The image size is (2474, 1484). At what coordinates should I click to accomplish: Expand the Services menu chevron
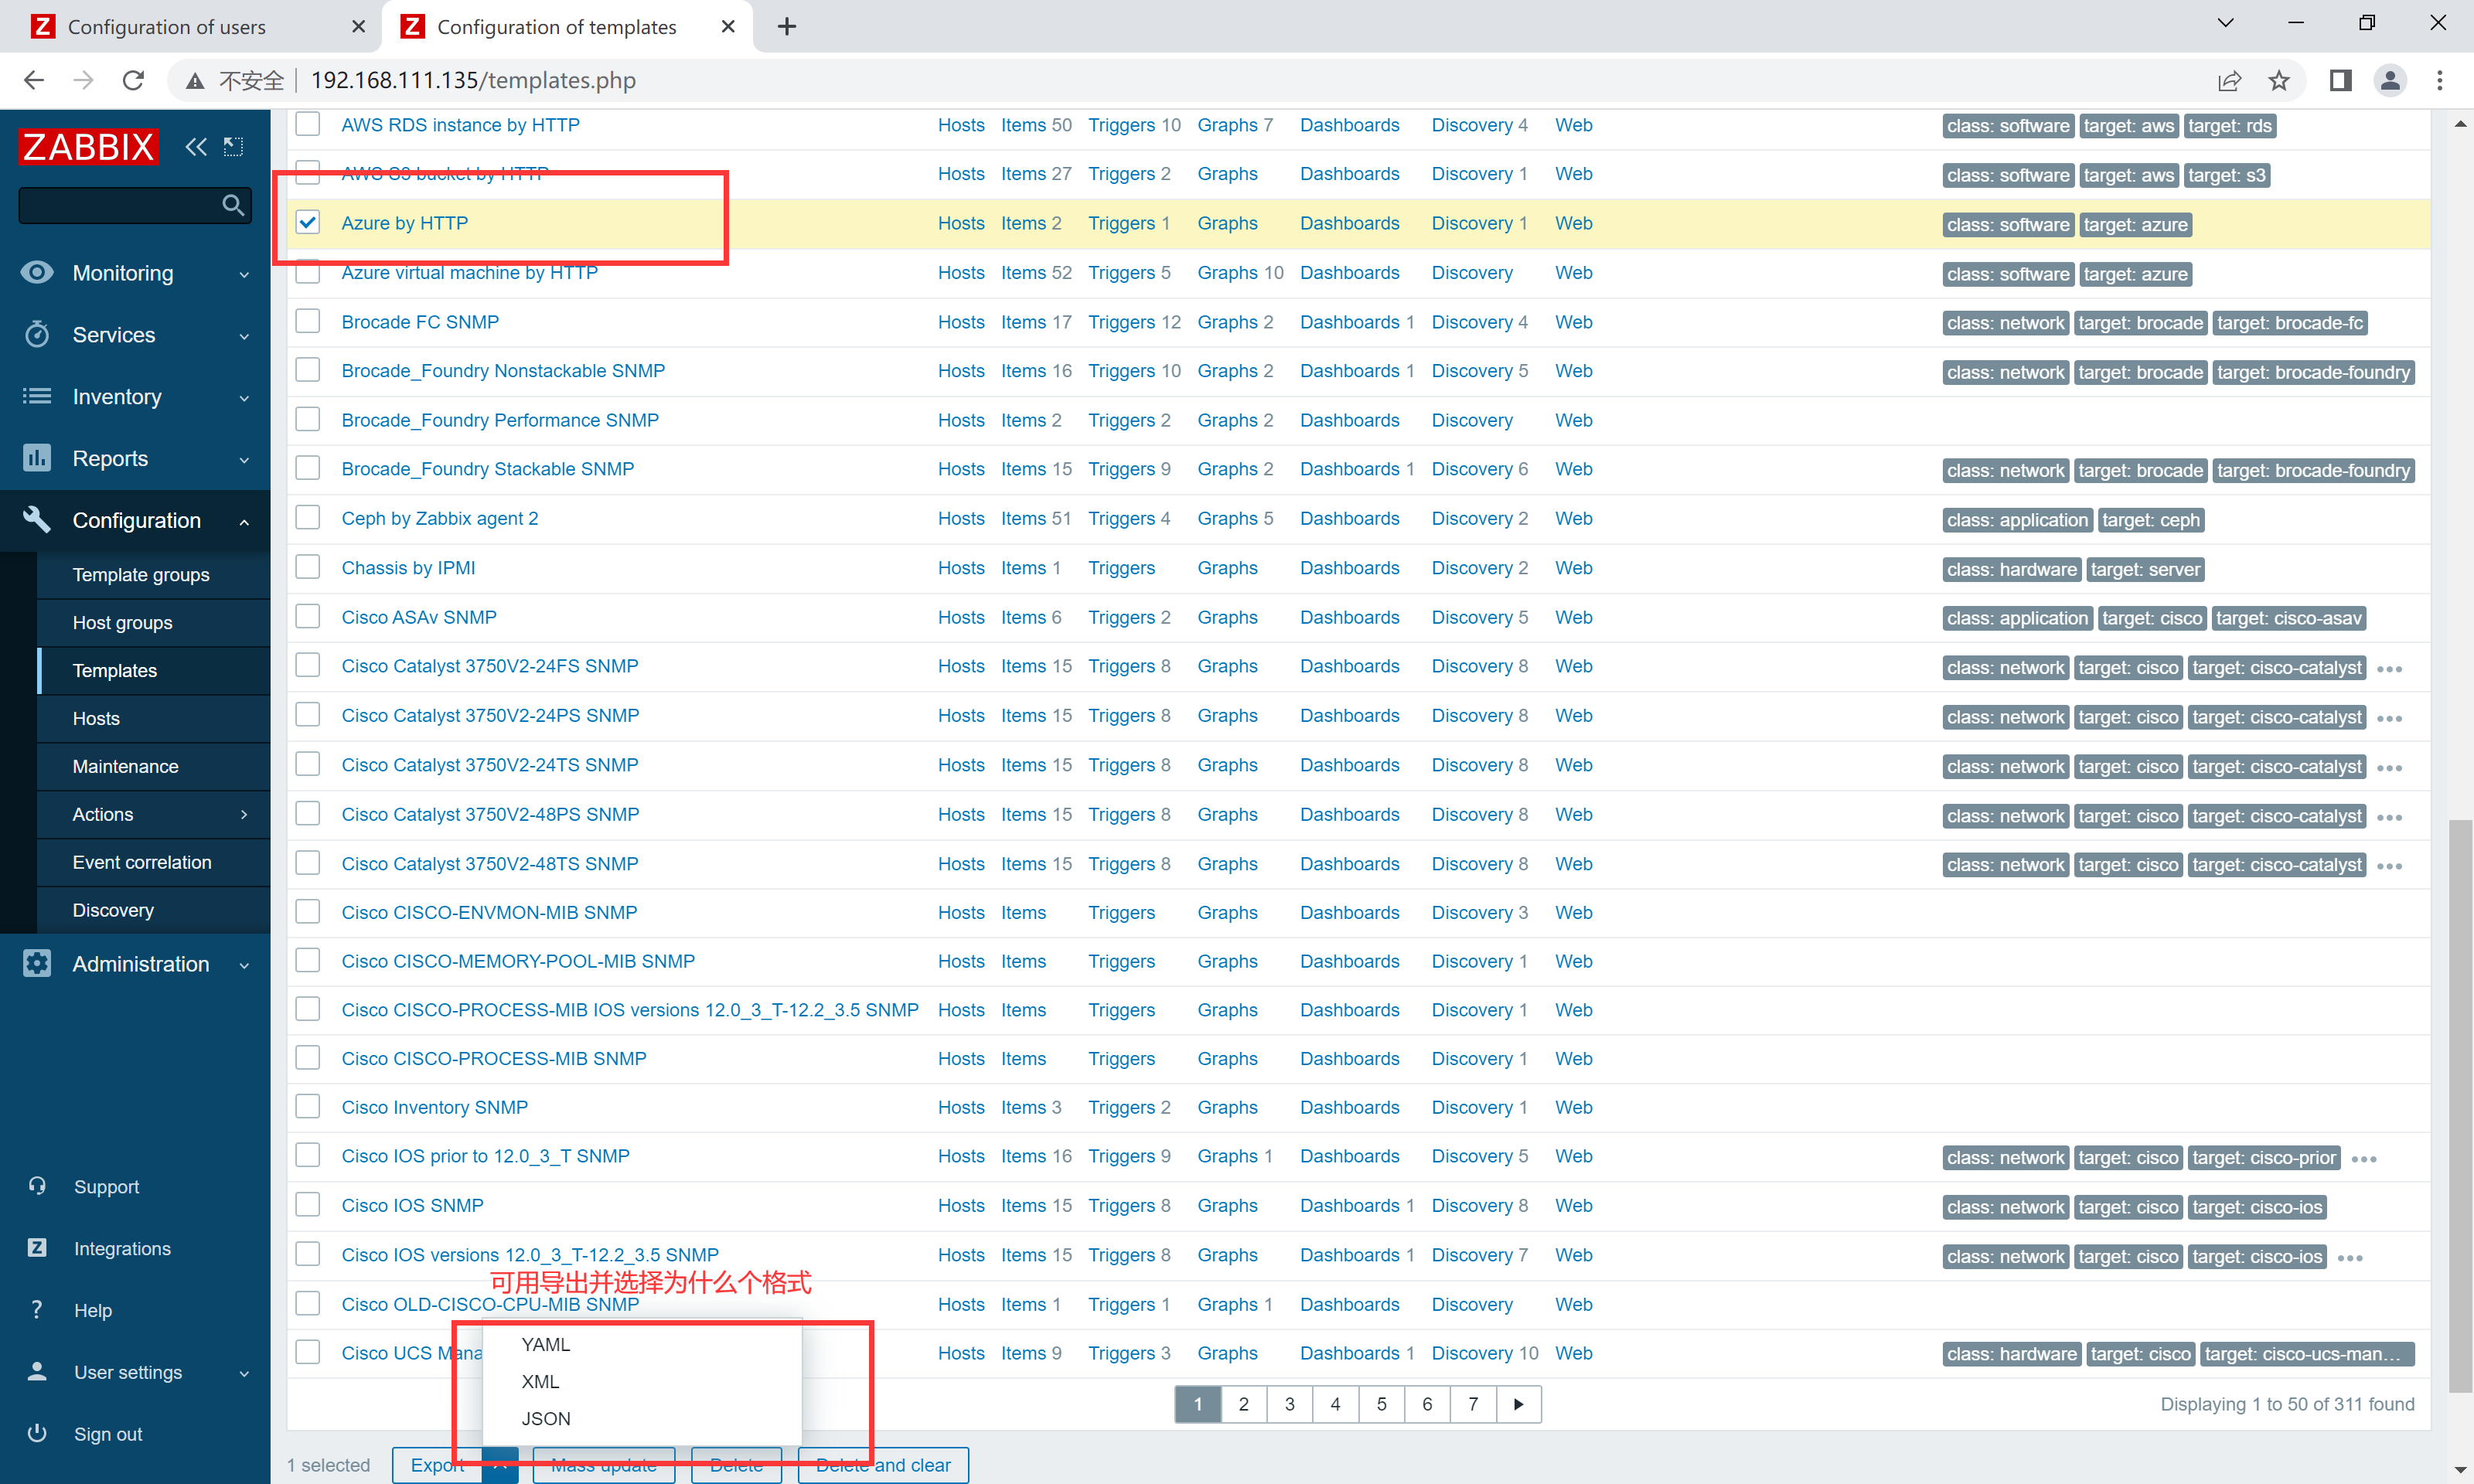tap(244, 336)
